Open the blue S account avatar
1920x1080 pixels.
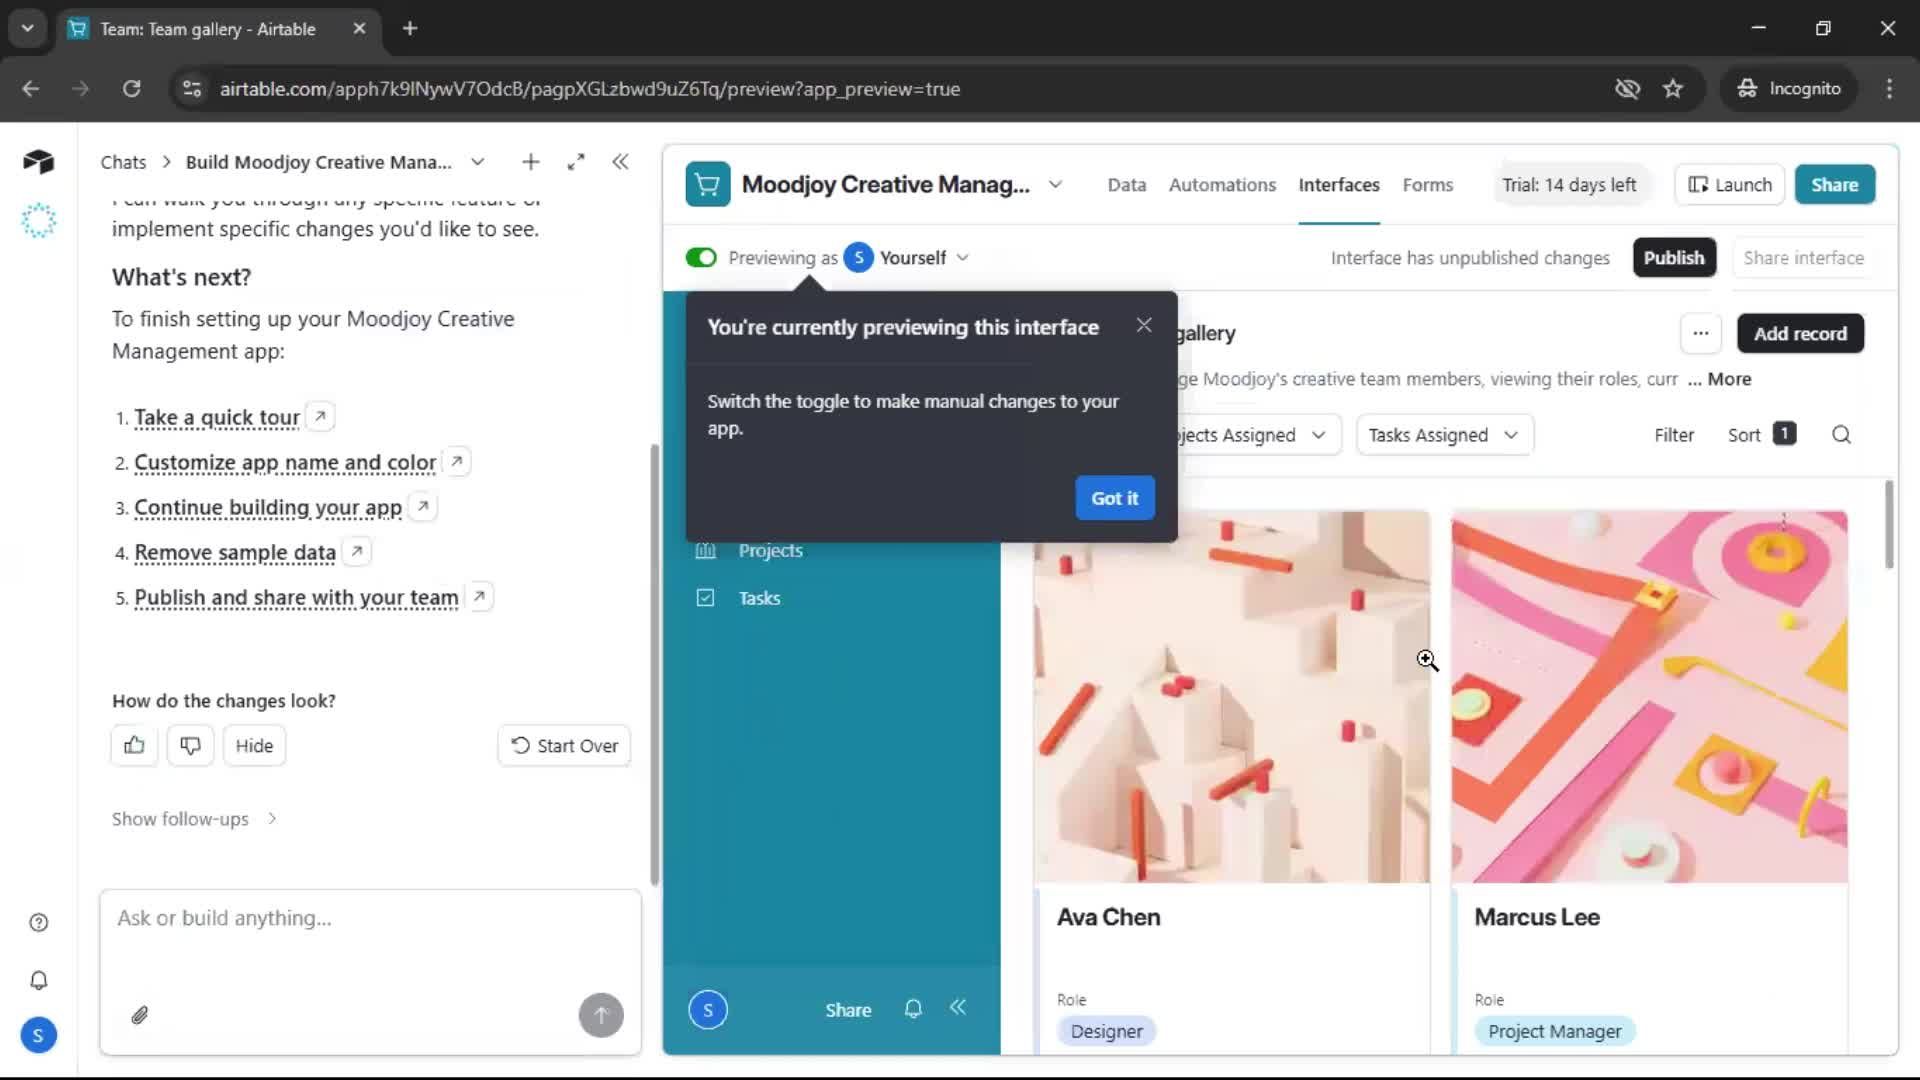pyautogui.click(x=38, y=1035)
